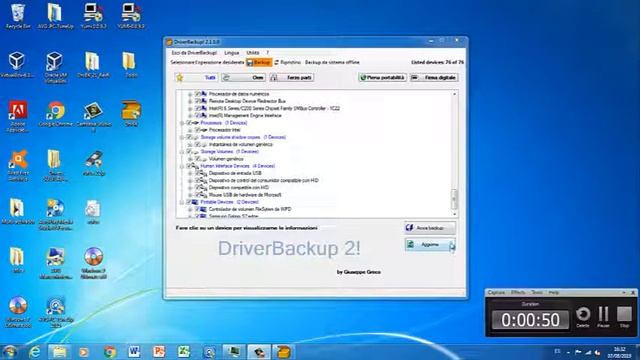Open the Camtasia Studio desktop shortcut
This screenshot has width=640, height=360.
[x=93, y=117]
